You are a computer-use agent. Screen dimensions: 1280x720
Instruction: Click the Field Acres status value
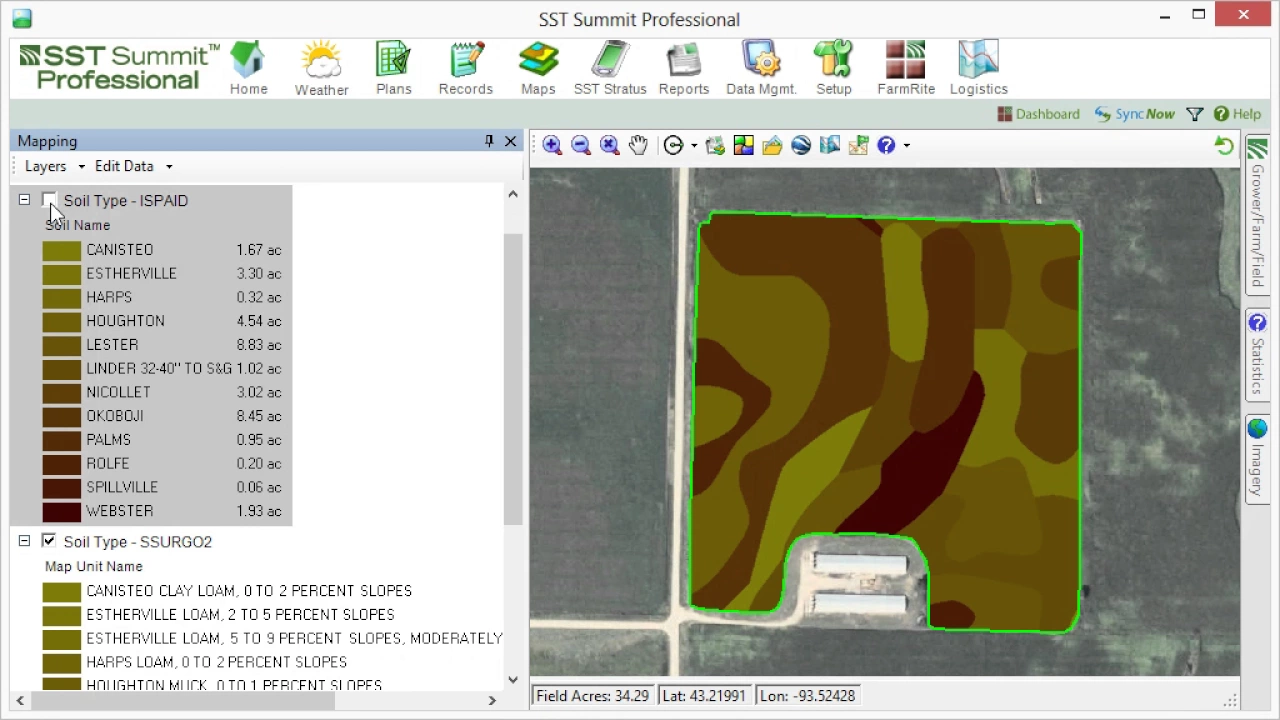pyautogui.click(x=593, y=696)
